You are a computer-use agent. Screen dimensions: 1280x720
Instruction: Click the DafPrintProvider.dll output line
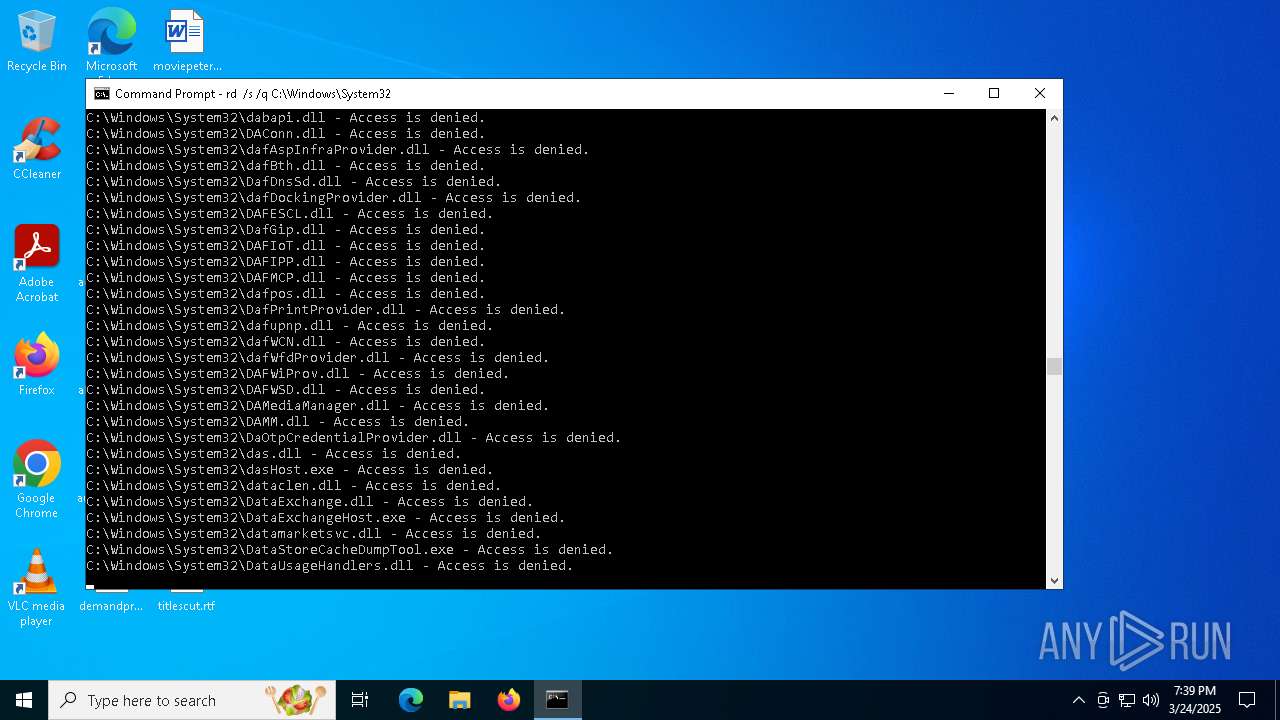point(326,310)
